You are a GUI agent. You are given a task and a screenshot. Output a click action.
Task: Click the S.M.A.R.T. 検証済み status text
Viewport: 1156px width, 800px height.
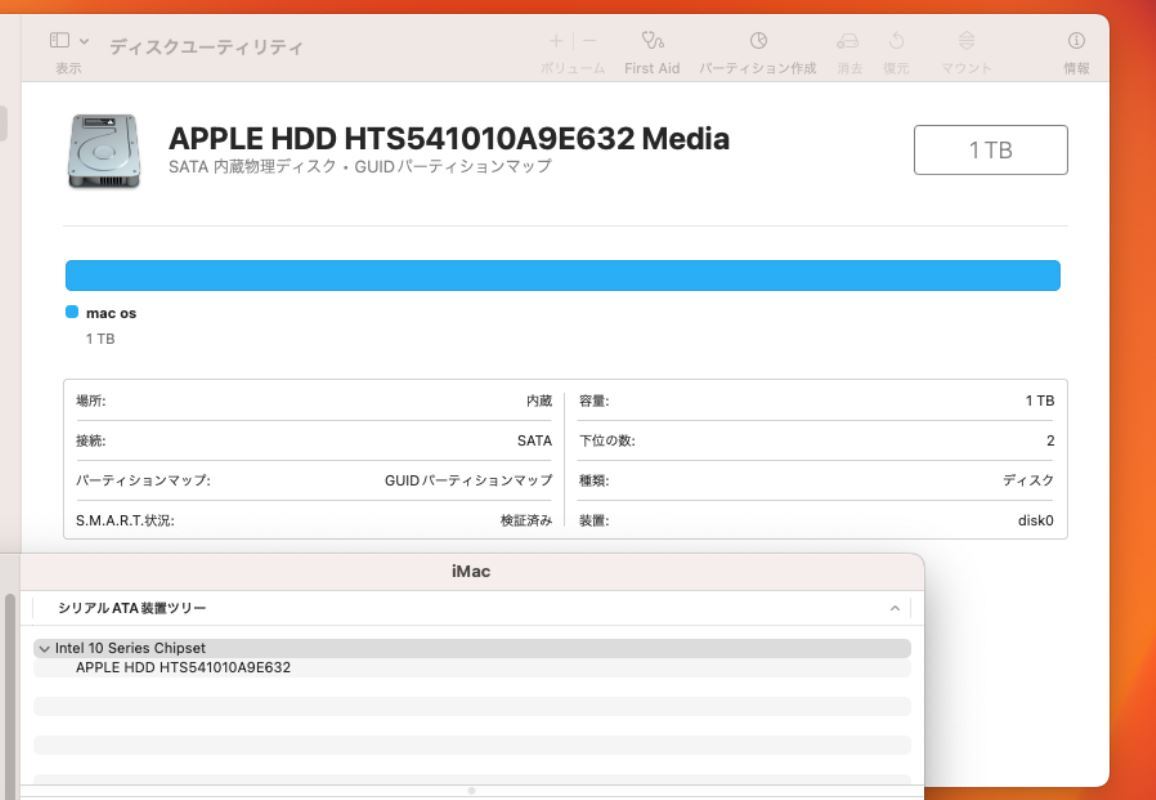tap(528, 518)
